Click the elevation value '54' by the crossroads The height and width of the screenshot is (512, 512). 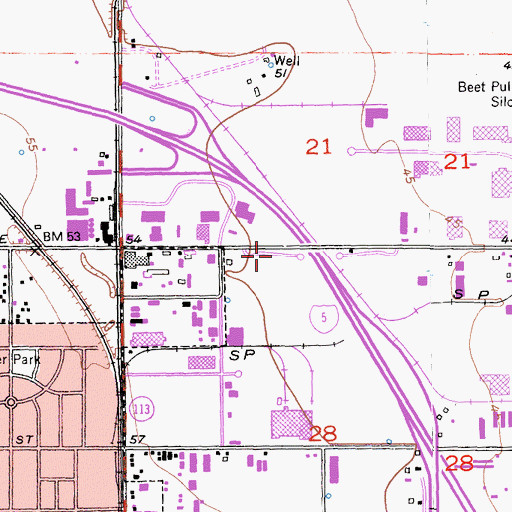pyautogui.click(x=134, y=239)
